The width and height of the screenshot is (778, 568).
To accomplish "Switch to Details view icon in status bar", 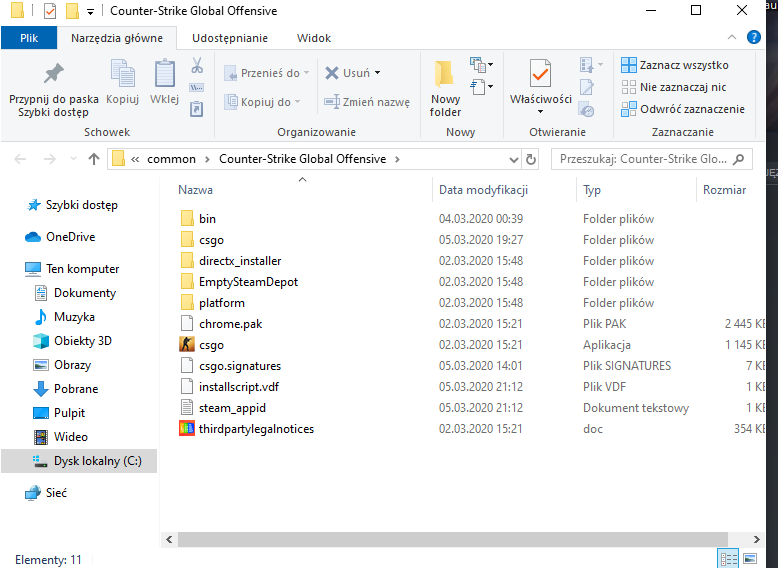I will pos(728,559).
